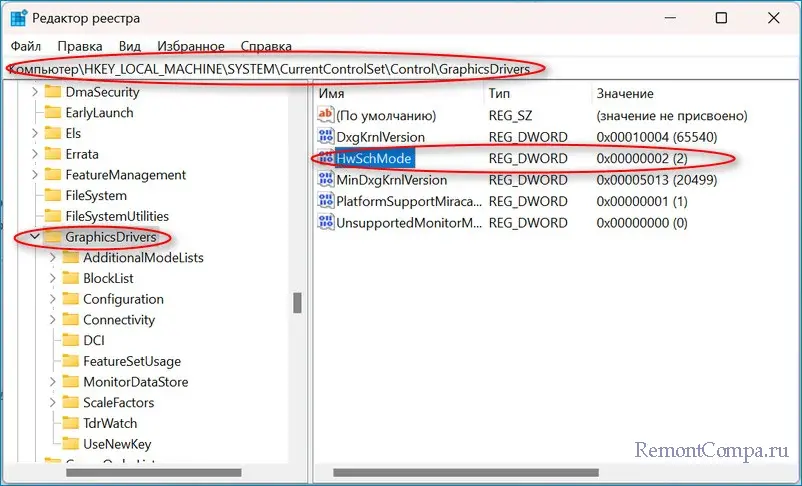Click the UnsupportedMonitorM value icon

325,222
